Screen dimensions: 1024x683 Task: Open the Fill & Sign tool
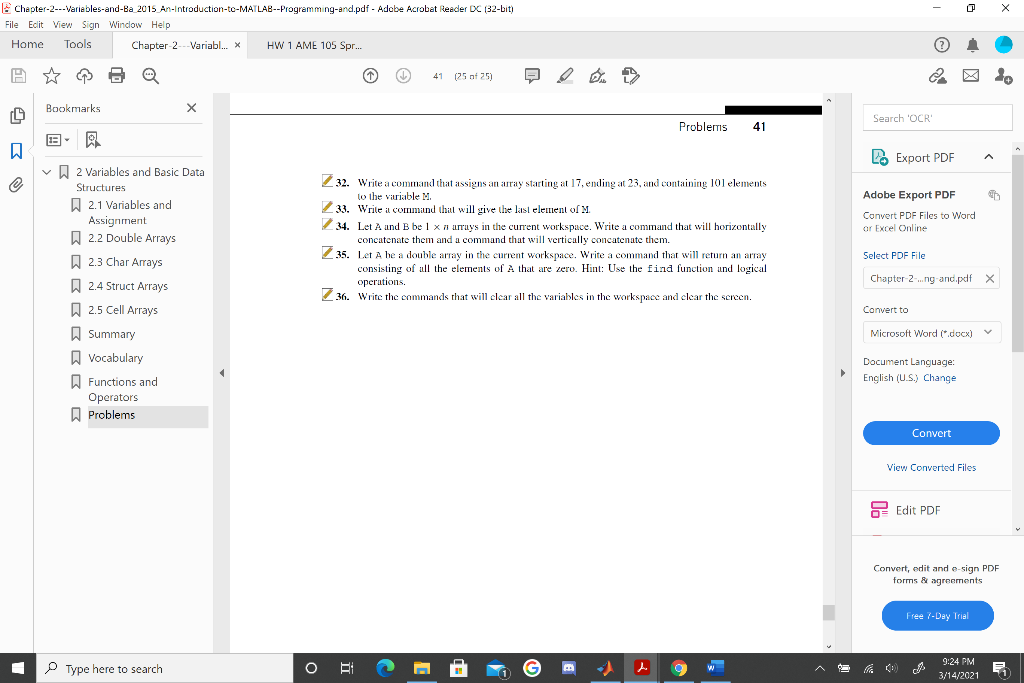597,75
